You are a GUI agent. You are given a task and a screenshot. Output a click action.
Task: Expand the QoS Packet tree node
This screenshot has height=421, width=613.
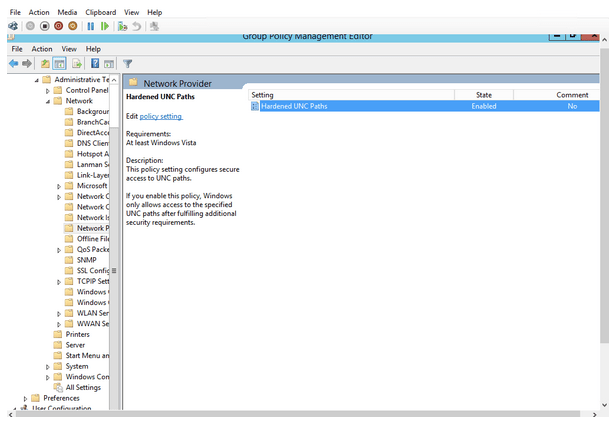59,250
